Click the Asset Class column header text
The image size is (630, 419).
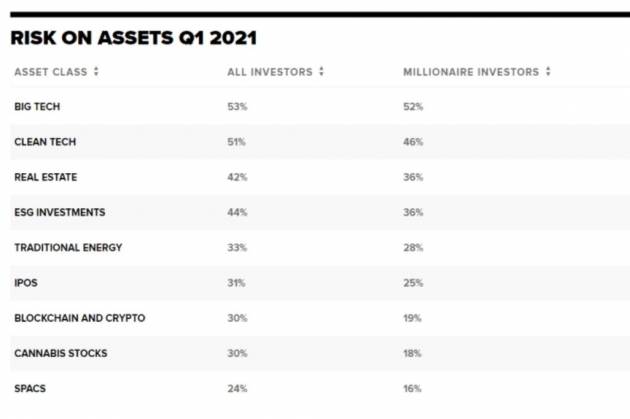tap(51, 72)
